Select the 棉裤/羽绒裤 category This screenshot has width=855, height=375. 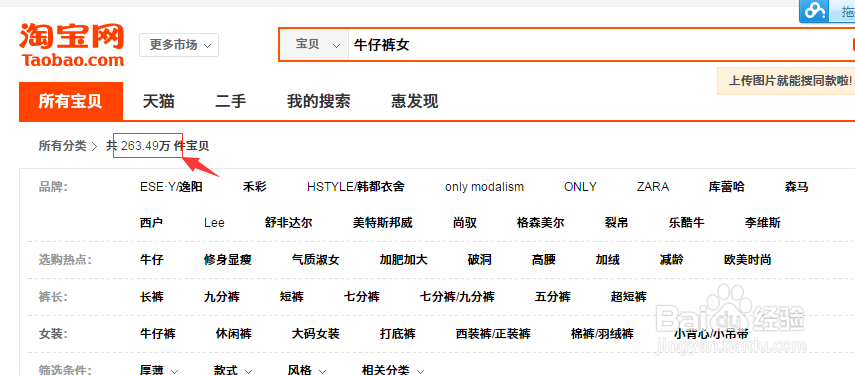tap(602, 334)
